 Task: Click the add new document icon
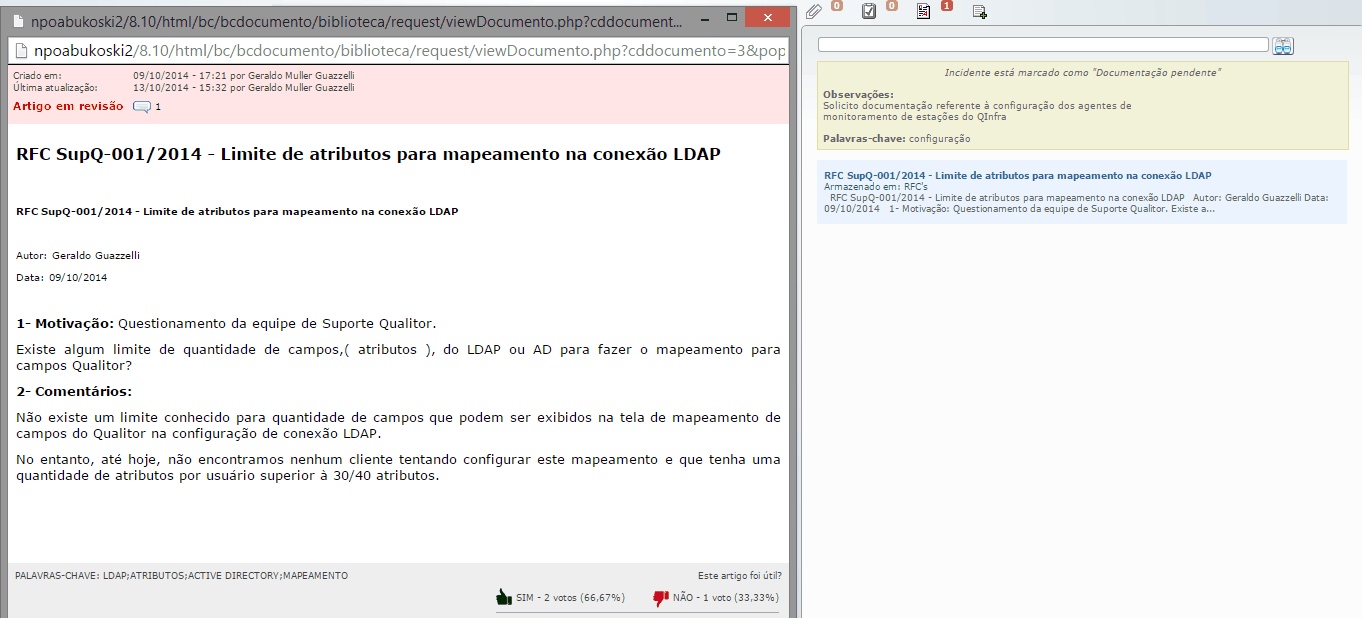[x=980, y=11]
